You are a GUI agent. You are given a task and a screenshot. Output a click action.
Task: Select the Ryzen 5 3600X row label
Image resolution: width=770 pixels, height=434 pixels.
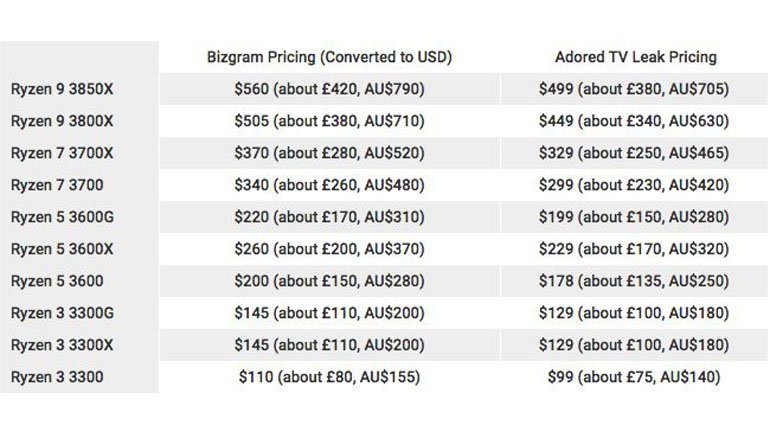[62, 249]
